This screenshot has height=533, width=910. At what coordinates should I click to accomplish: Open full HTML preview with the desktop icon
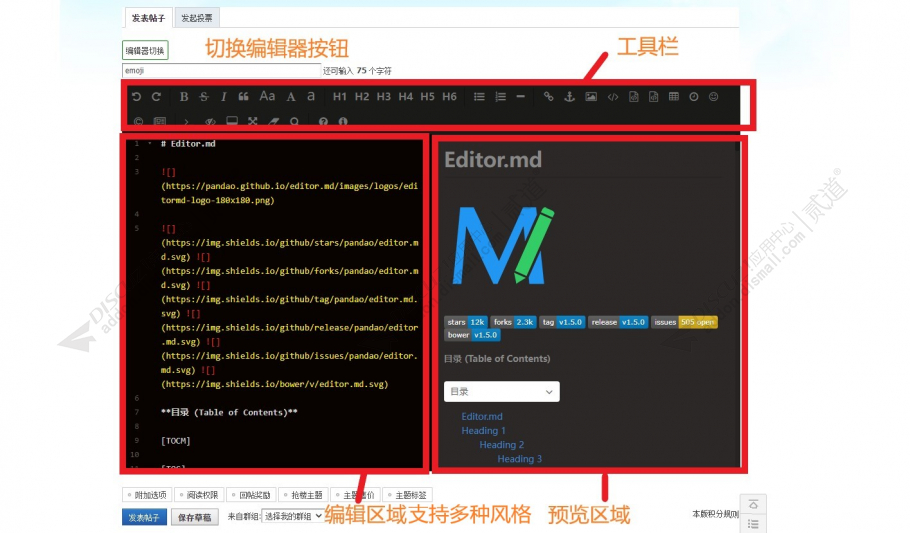[232, 121]
